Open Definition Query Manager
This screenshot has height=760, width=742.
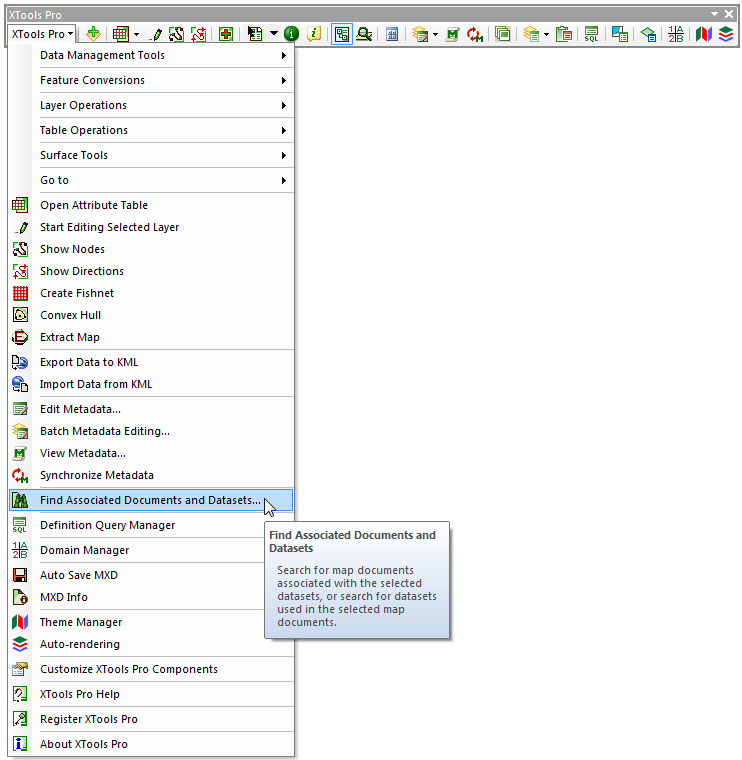click(137, 525)
